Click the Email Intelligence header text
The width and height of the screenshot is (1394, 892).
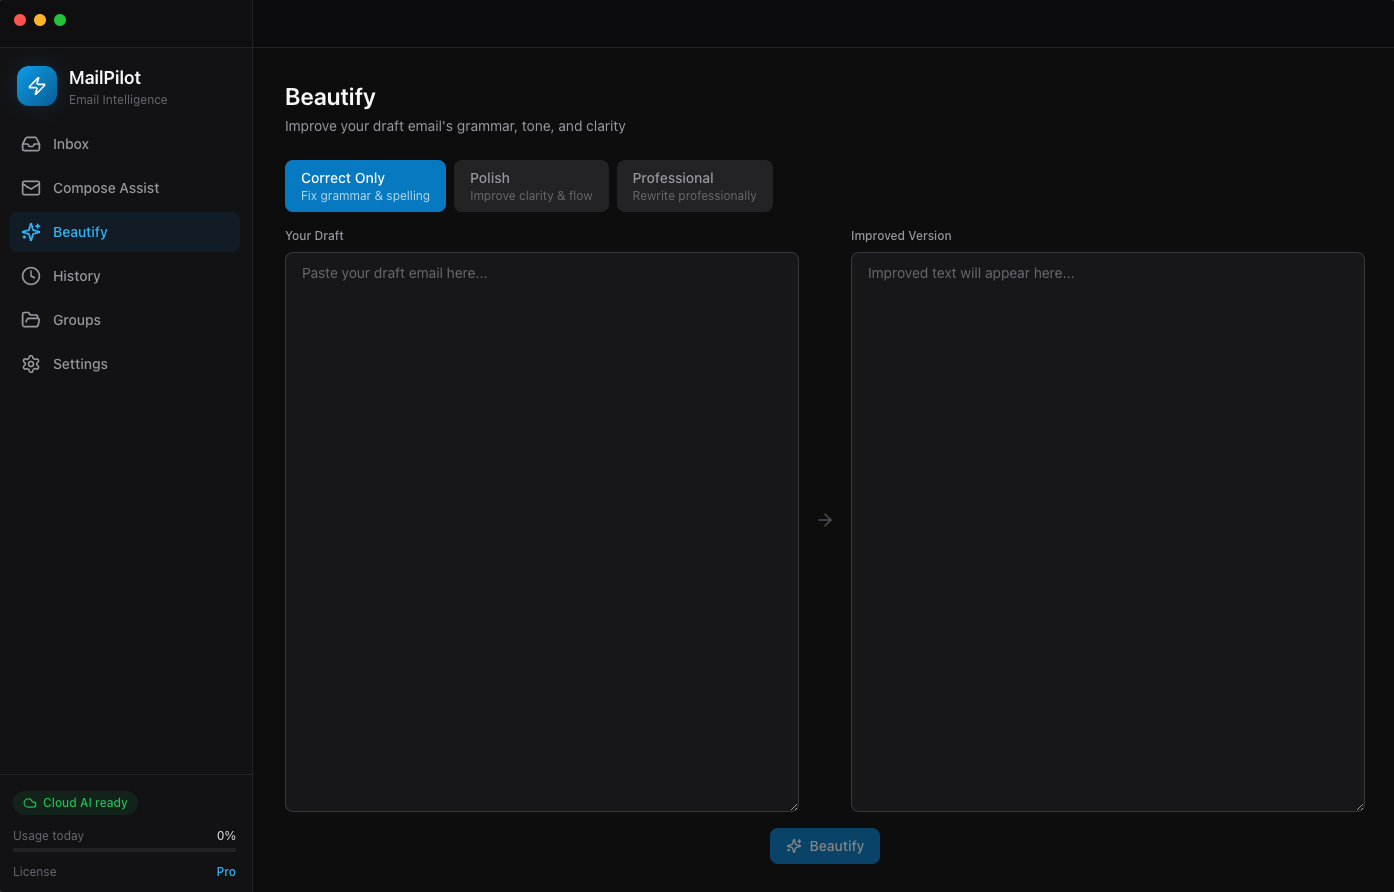118,99
